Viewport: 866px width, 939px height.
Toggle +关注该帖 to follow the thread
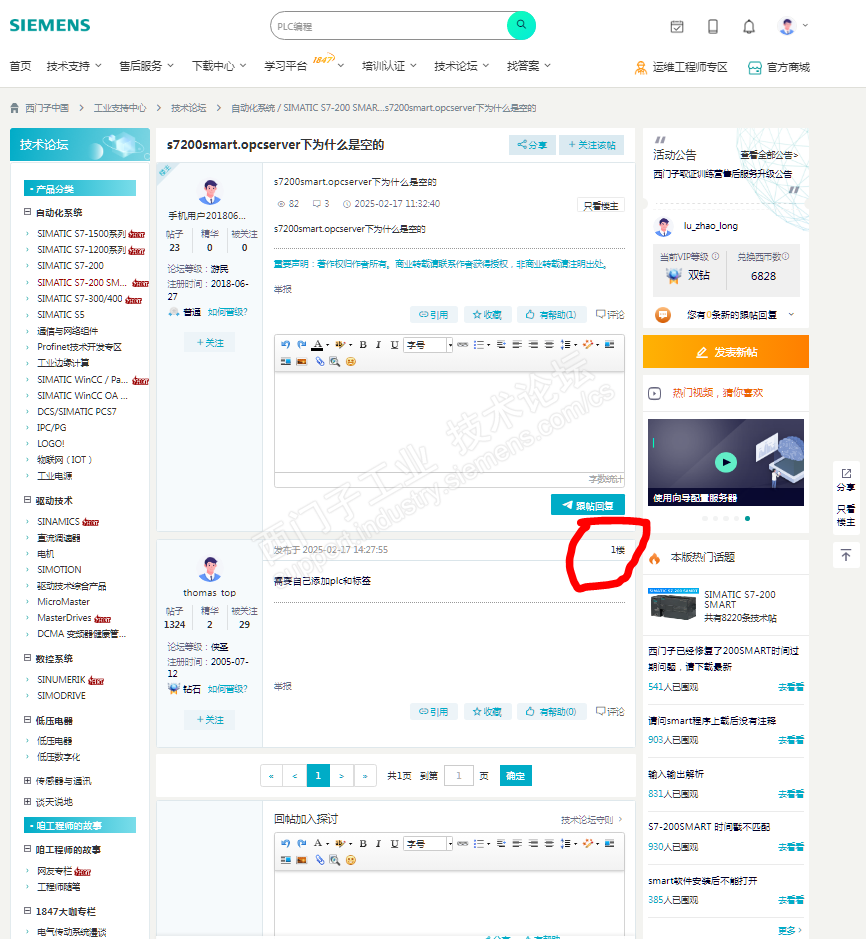592,145
